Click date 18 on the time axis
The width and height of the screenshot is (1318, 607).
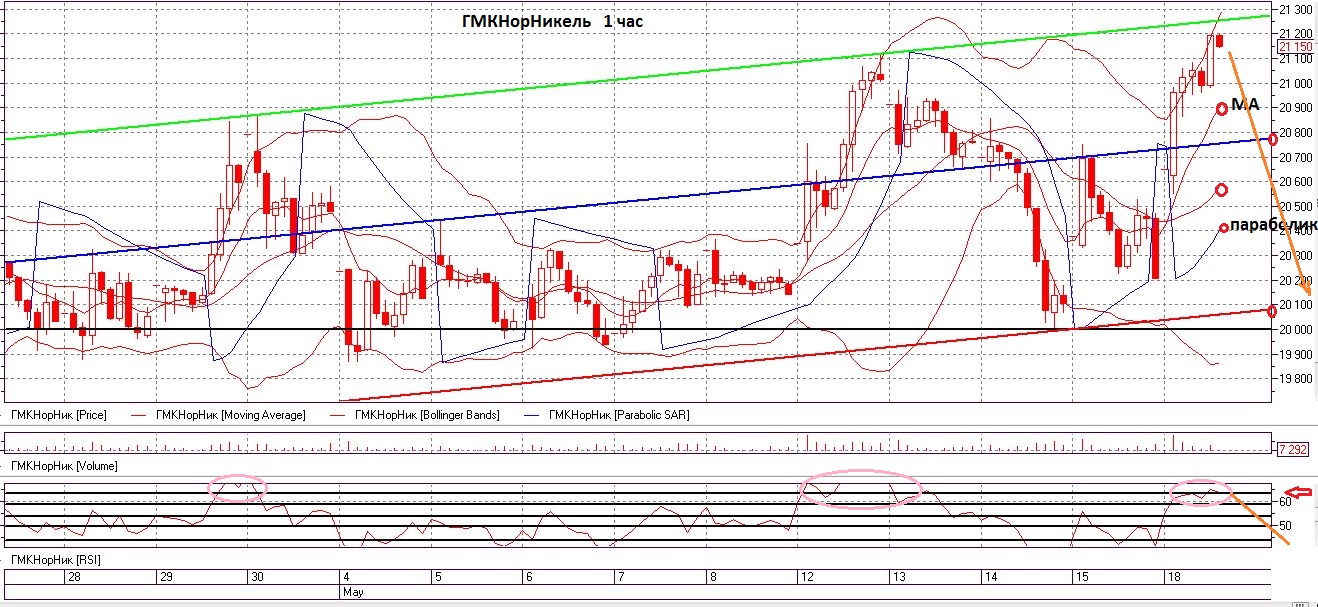(x=1172, y=578)
